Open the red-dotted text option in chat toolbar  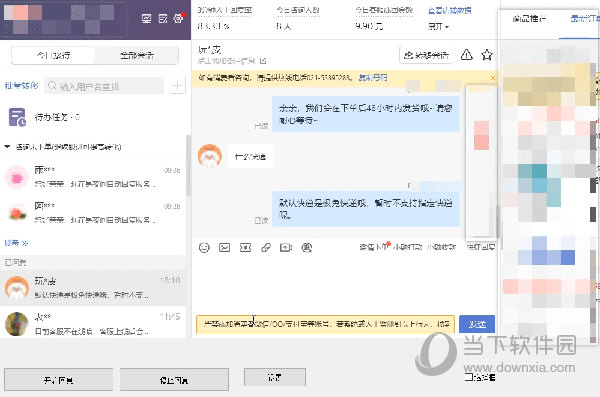click(x=375, y=247)
